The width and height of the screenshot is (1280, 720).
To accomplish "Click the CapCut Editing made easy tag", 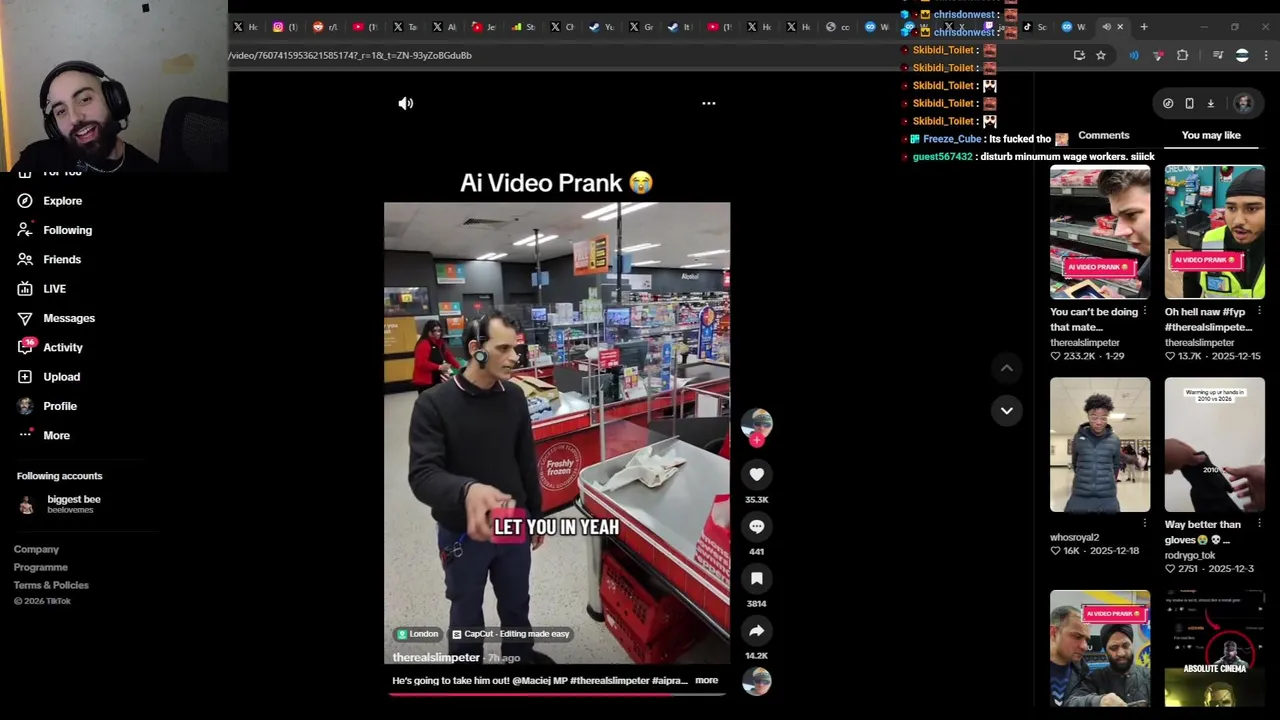I will 511,634.
